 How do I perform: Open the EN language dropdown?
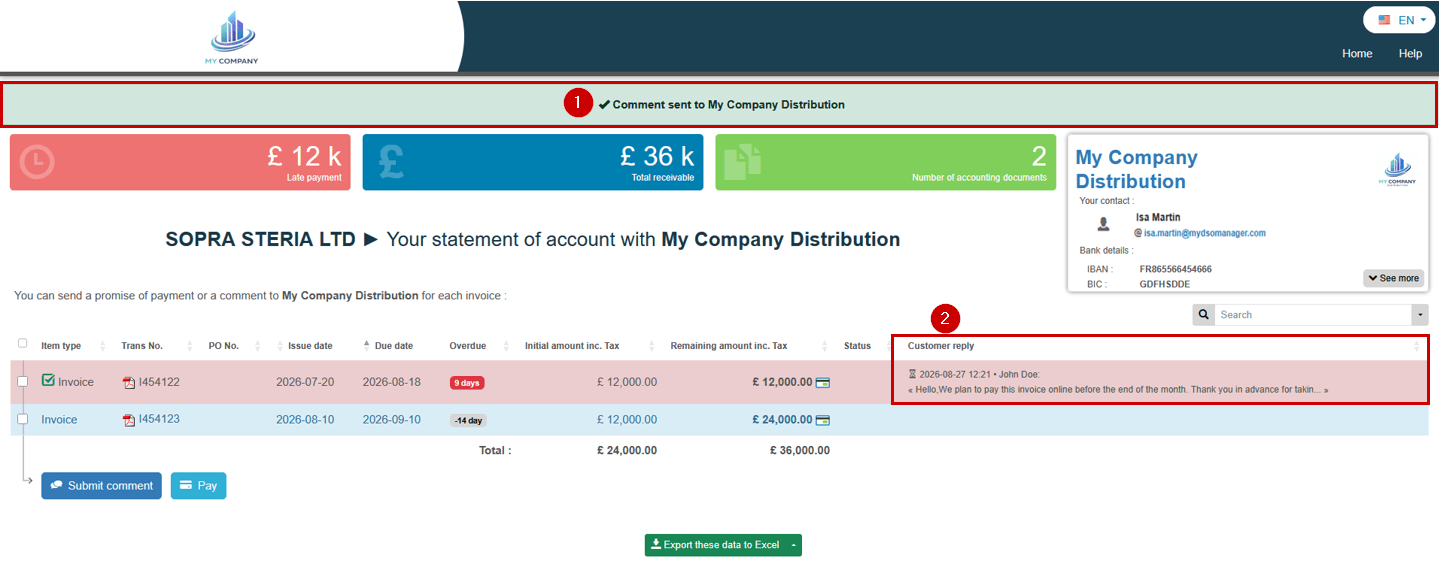(x=1399, y=20)
